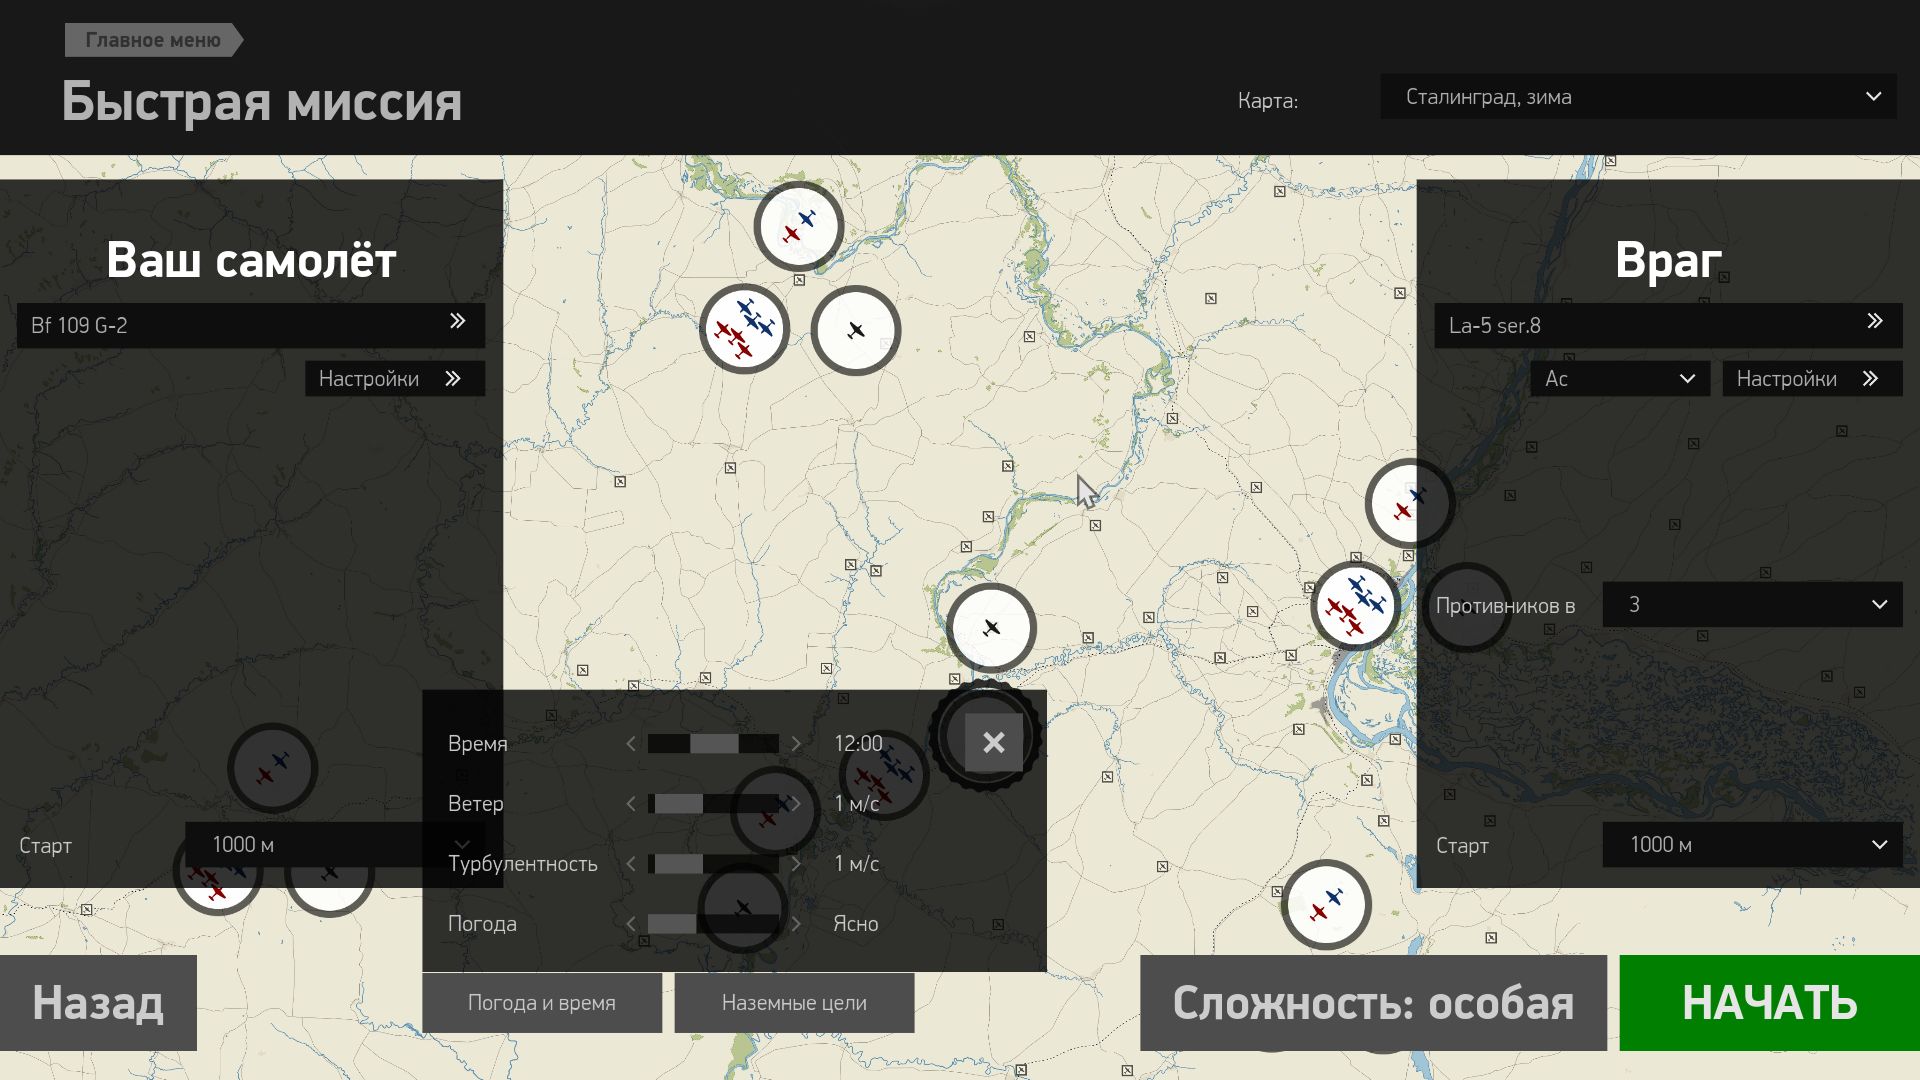
Task: Click the Турбулентность 1 м/с value
Action: pyautogui.click(x=857, y=864)
